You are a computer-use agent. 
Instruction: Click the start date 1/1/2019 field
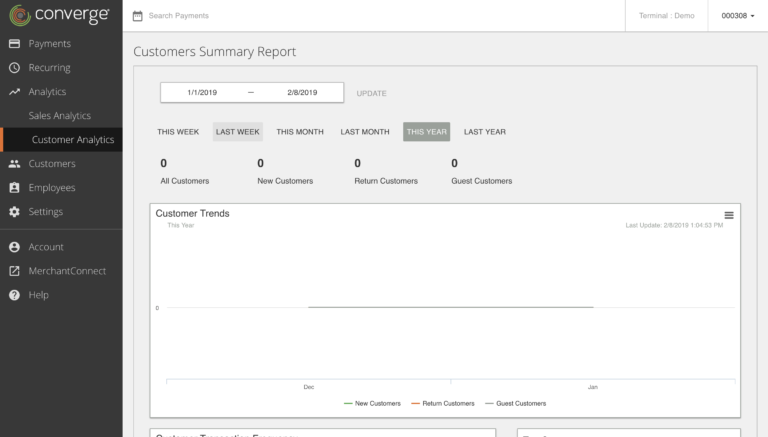[x=202, y=92]
